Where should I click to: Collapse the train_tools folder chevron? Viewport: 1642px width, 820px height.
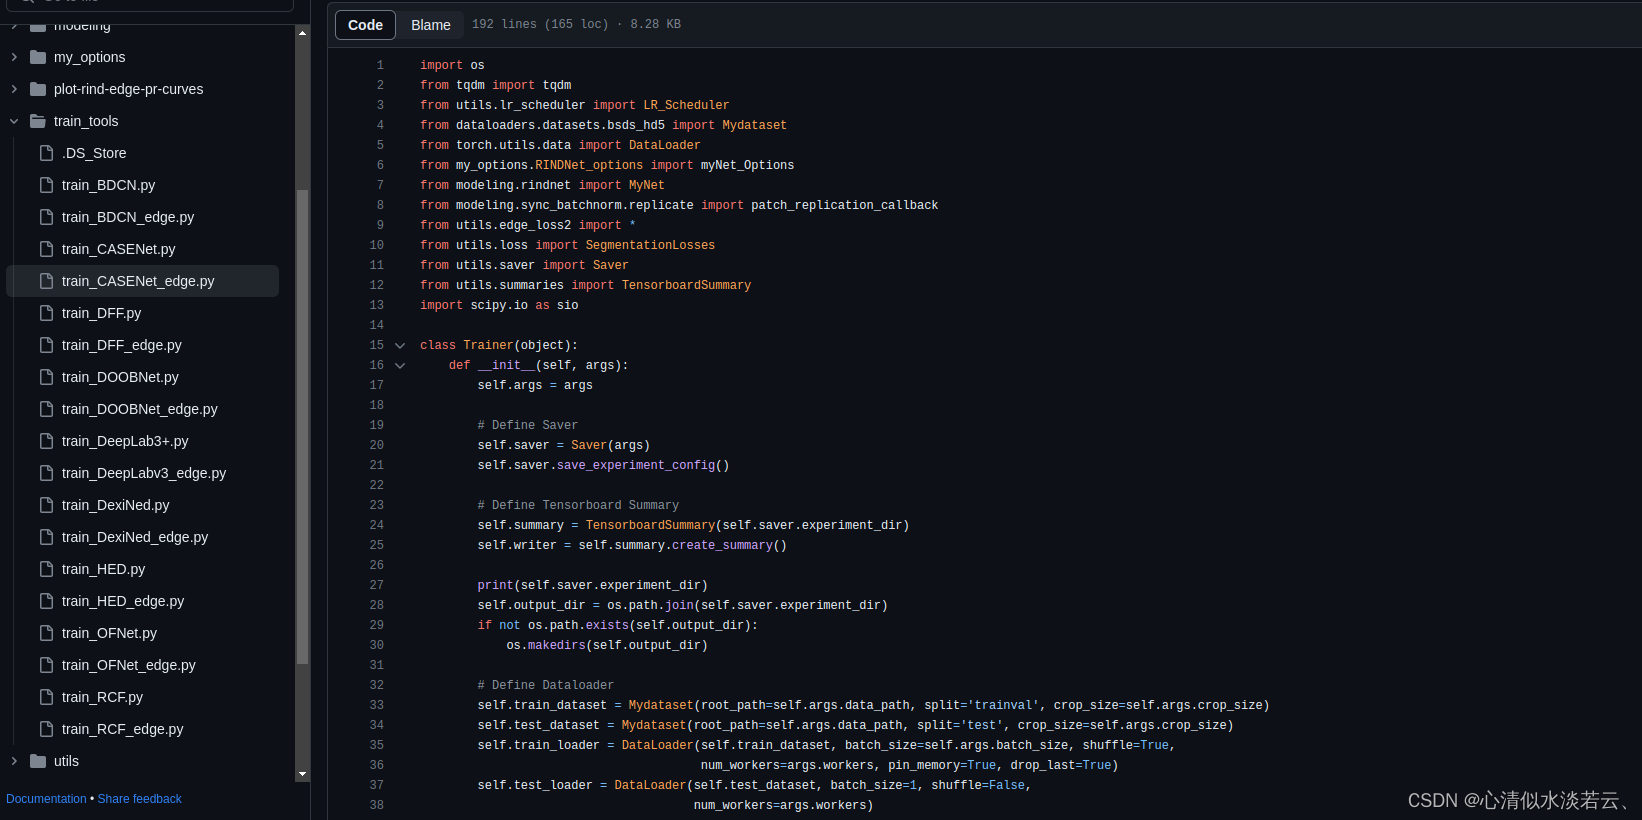[14, 121]
